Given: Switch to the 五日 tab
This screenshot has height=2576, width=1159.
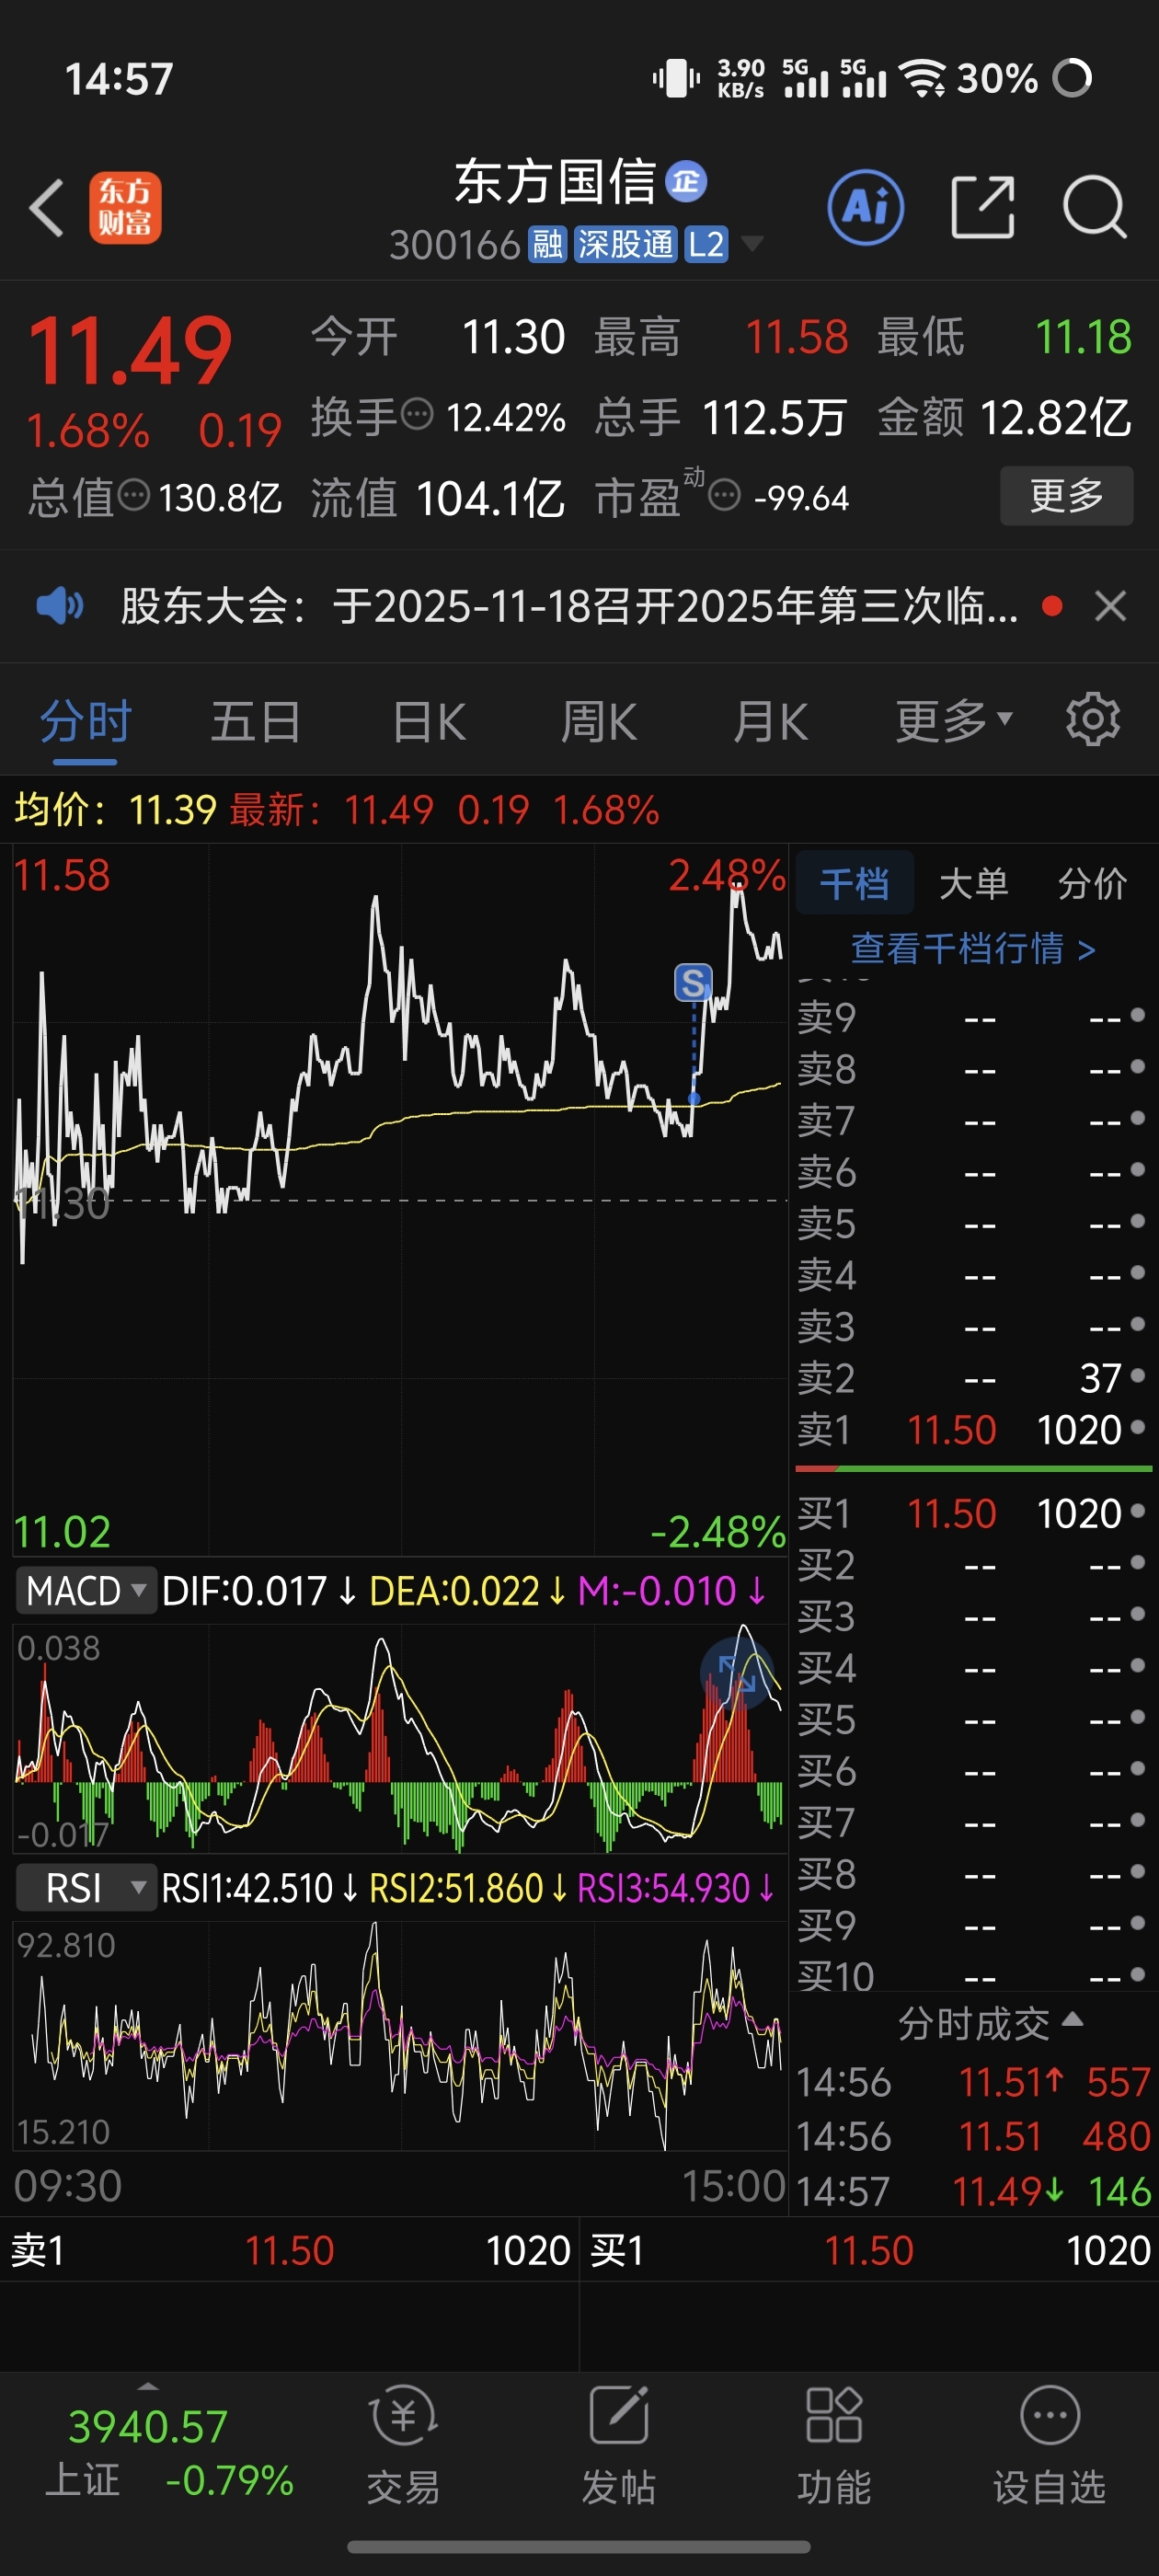Looking at the screenshot, I should (256, 722).
